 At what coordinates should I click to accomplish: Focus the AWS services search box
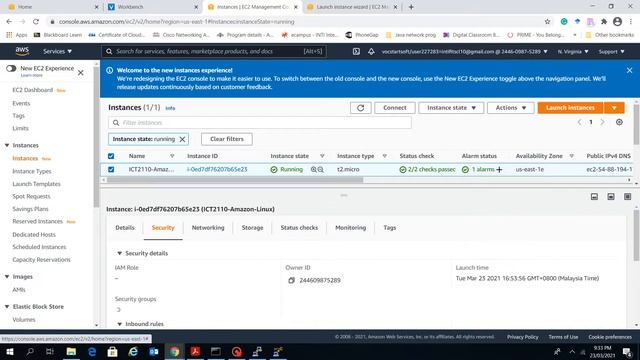click(214, 51)
